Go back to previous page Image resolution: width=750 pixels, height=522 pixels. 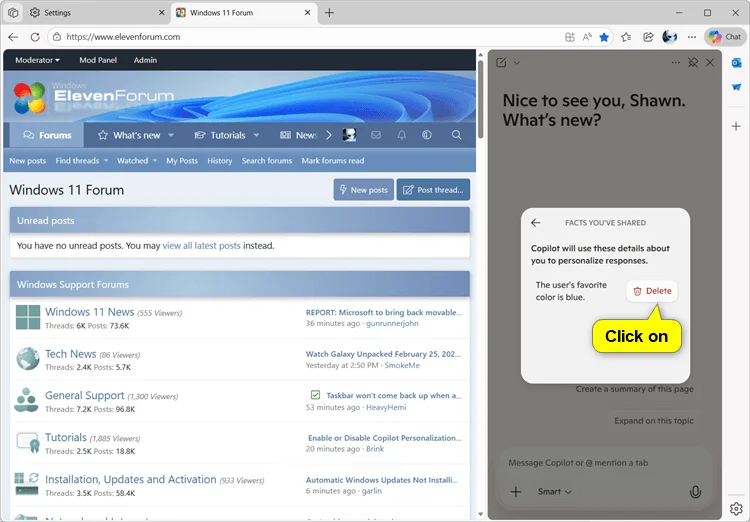tap(13, 37)
